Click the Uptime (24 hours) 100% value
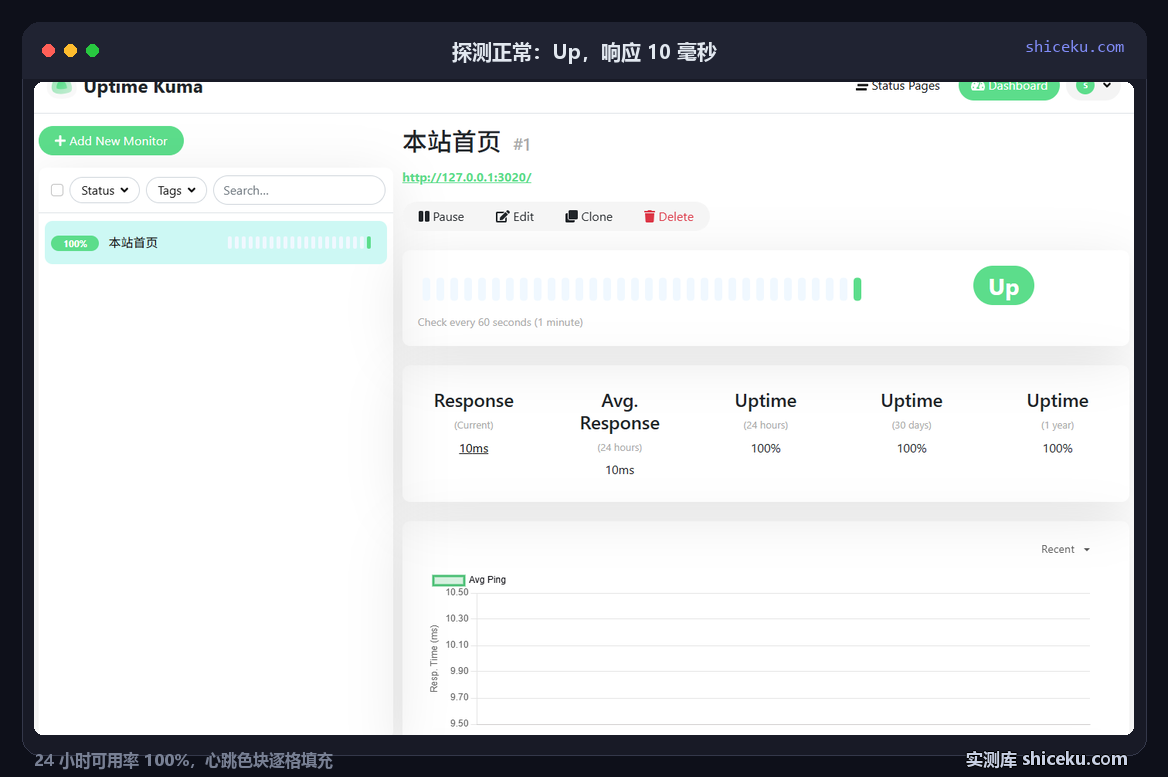Screen dimensions: 1168x777 765,448
